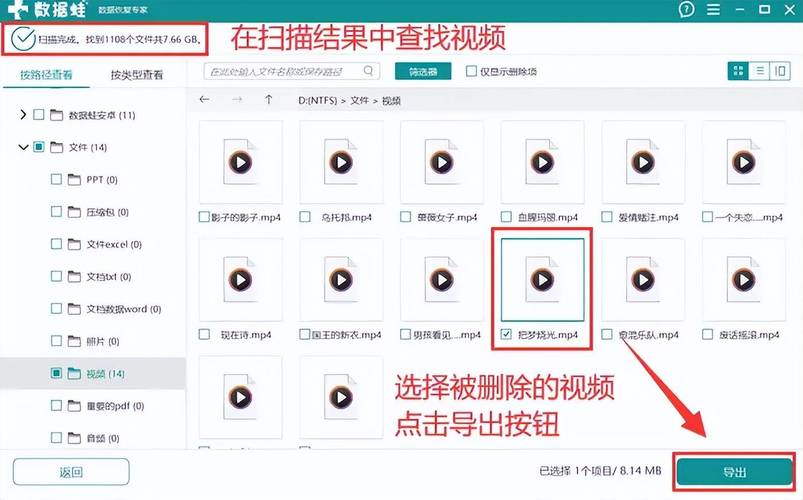Click the scan result summary text
The width and height of the screenshot is (803, 500).
pos(119,39)
